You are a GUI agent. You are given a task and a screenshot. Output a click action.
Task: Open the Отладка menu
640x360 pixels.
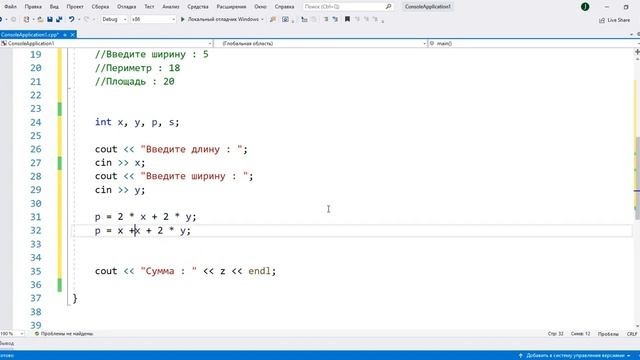[x=127, y=7]
